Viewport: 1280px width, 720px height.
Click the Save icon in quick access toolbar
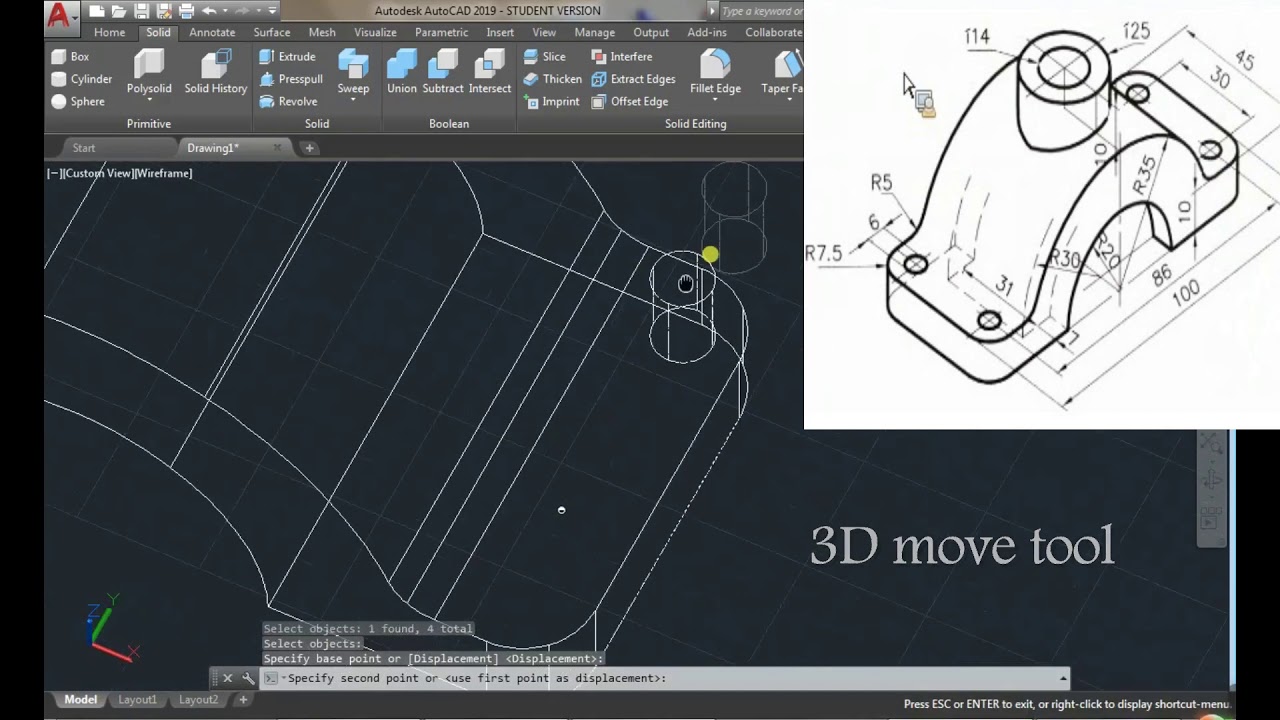[141, 12]
